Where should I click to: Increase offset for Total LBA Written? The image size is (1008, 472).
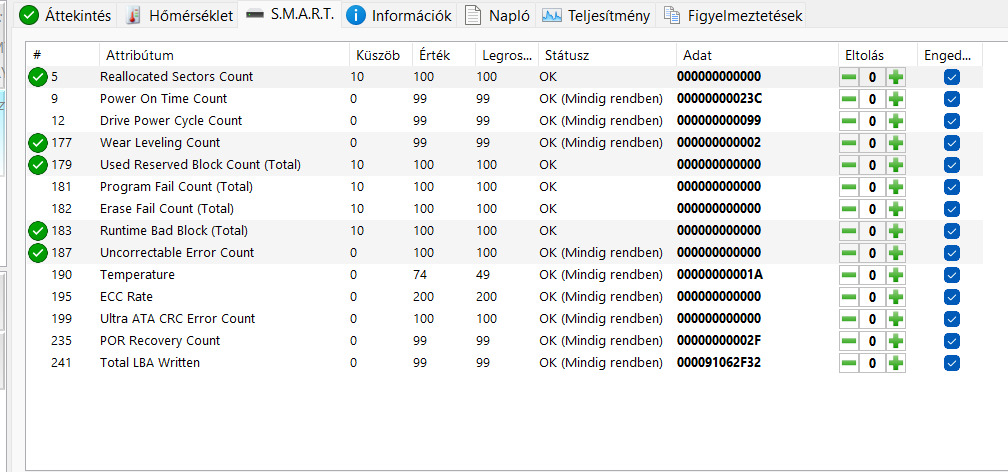896,363
